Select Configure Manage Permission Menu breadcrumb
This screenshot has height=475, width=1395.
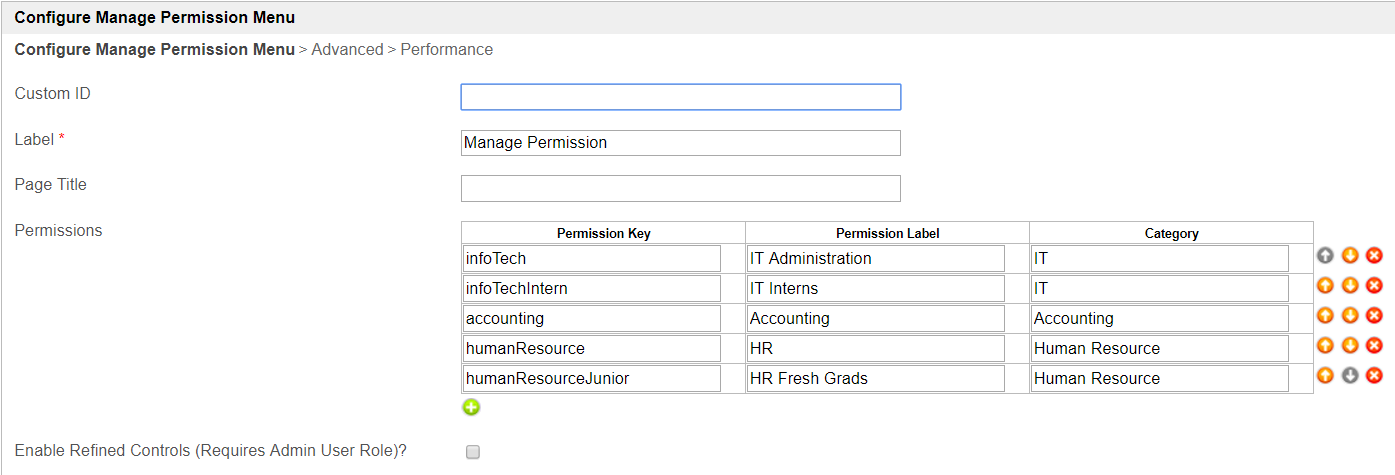click(x=154, y=49)
